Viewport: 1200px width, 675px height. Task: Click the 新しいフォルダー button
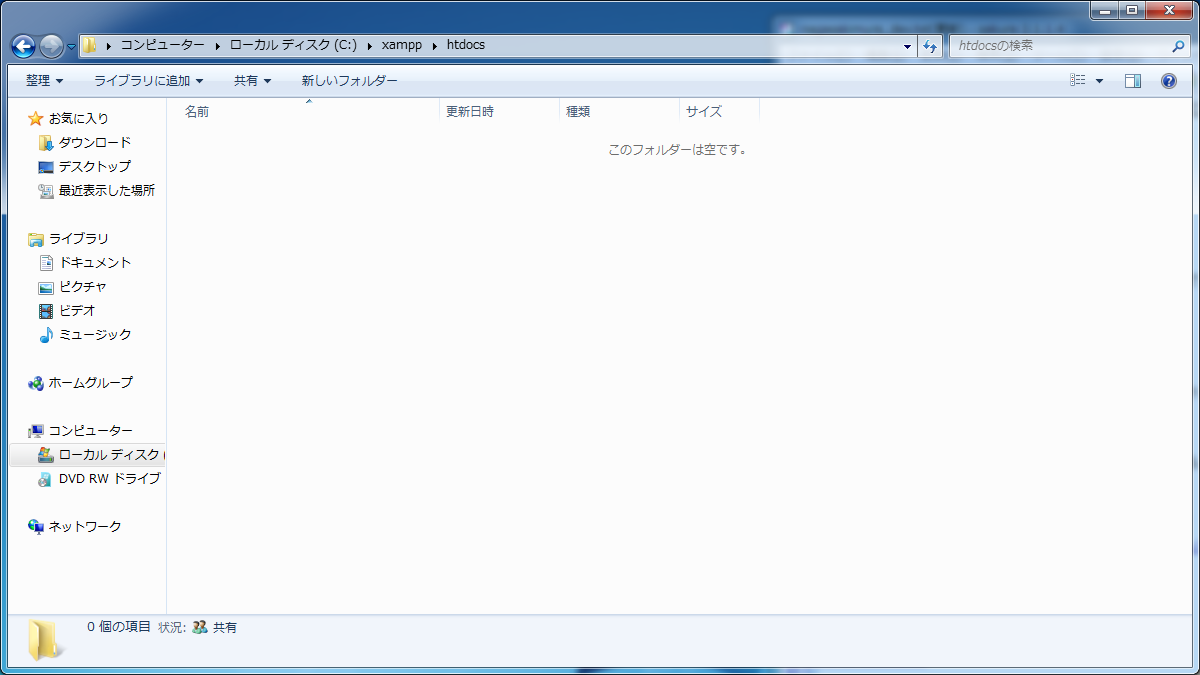(x=349, y=81)
